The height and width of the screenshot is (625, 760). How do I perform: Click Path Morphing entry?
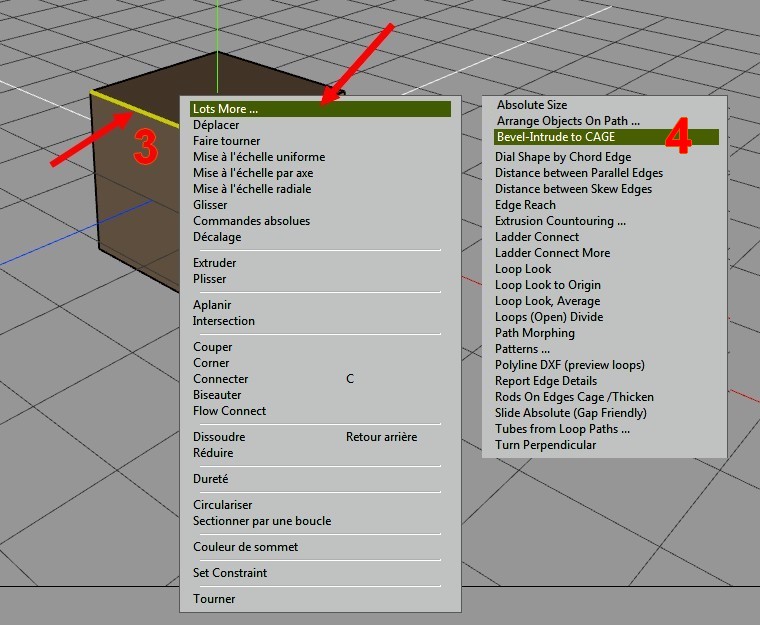click(535, 333)
